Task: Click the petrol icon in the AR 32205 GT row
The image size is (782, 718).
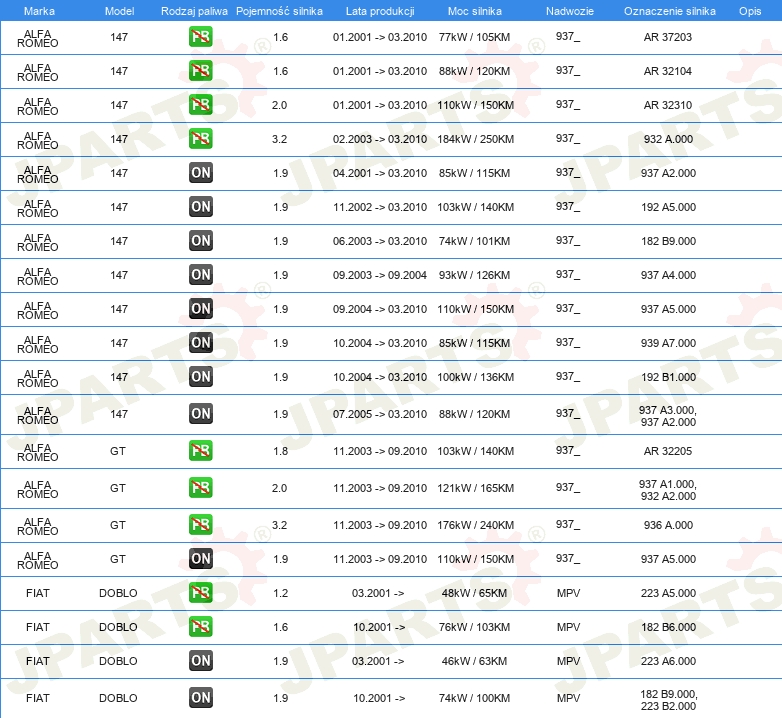Action: coord(200,451)
